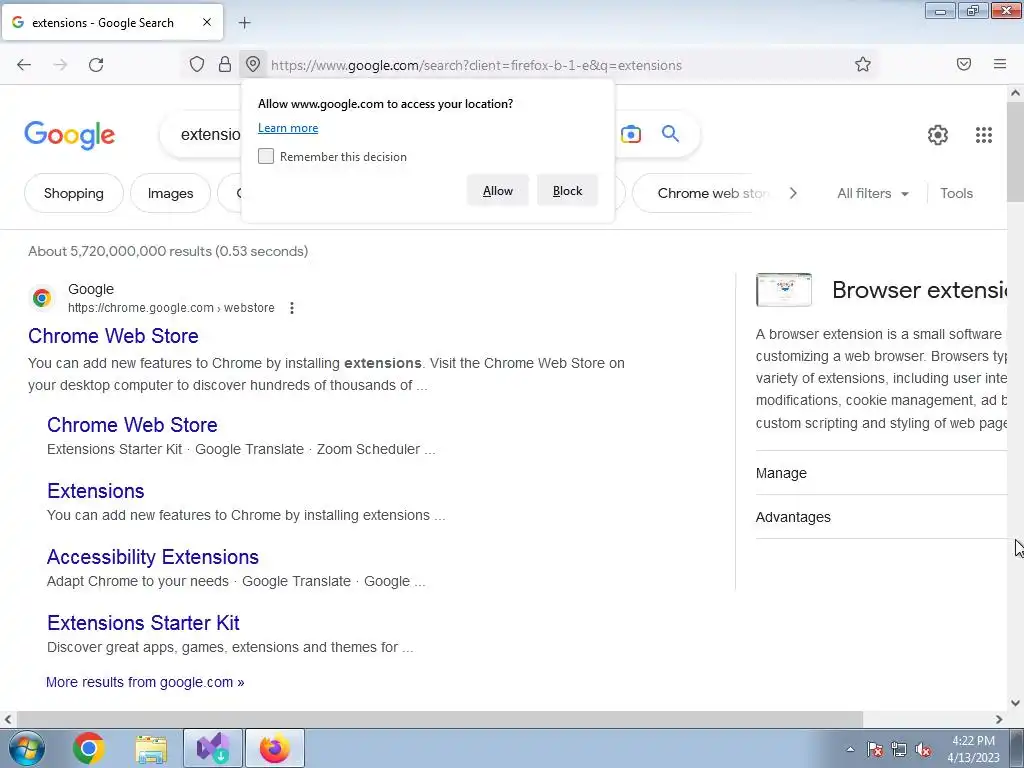Image resolution: width=1024 pixels, height=768 pixels.
Task: Open Google quick settings gear
Action: 938,135
